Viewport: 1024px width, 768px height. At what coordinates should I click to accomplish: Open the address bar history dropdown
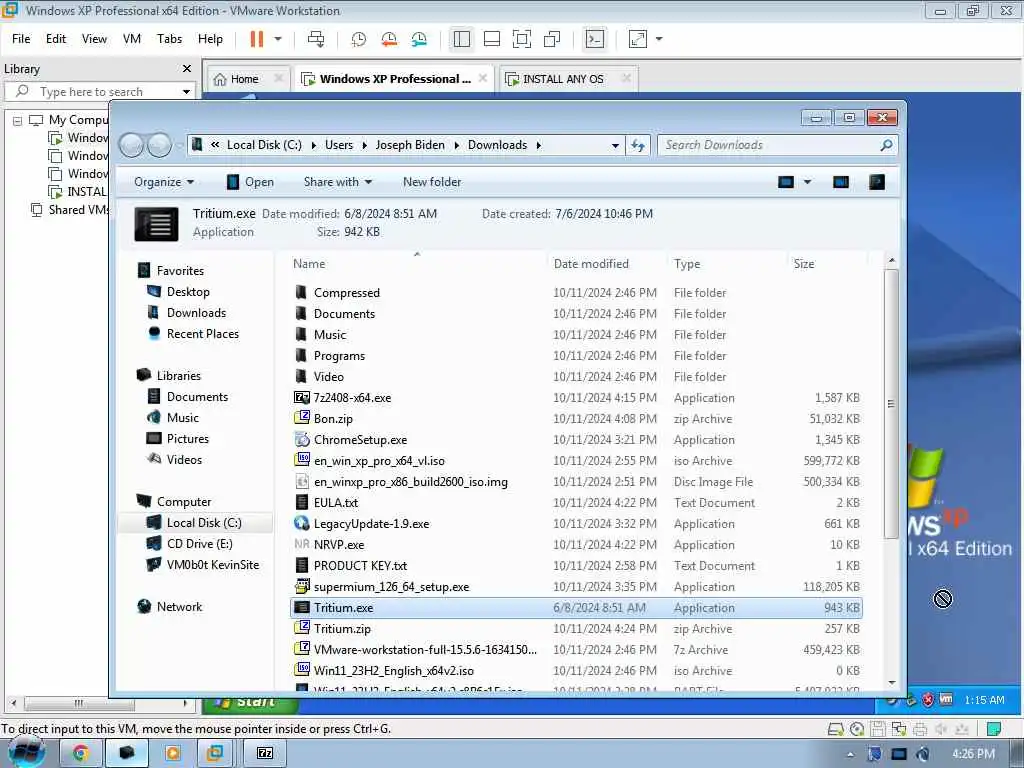click(615, 146)
